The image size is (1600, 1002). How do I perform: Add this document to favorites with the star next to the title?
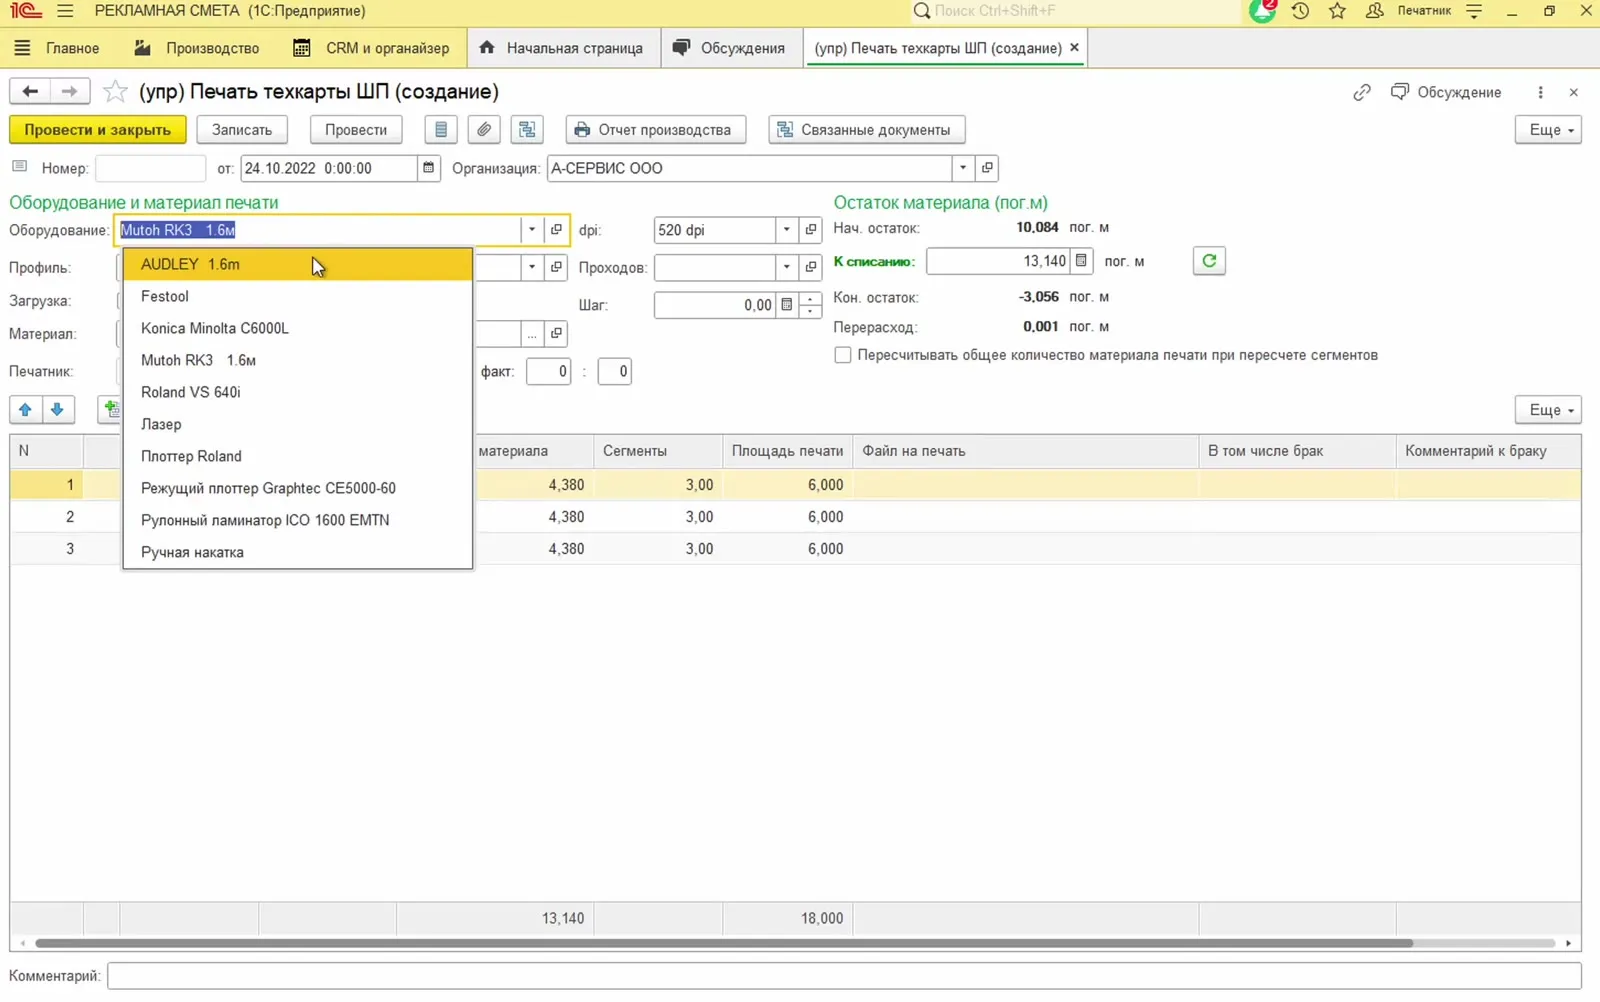click(116, 92)
